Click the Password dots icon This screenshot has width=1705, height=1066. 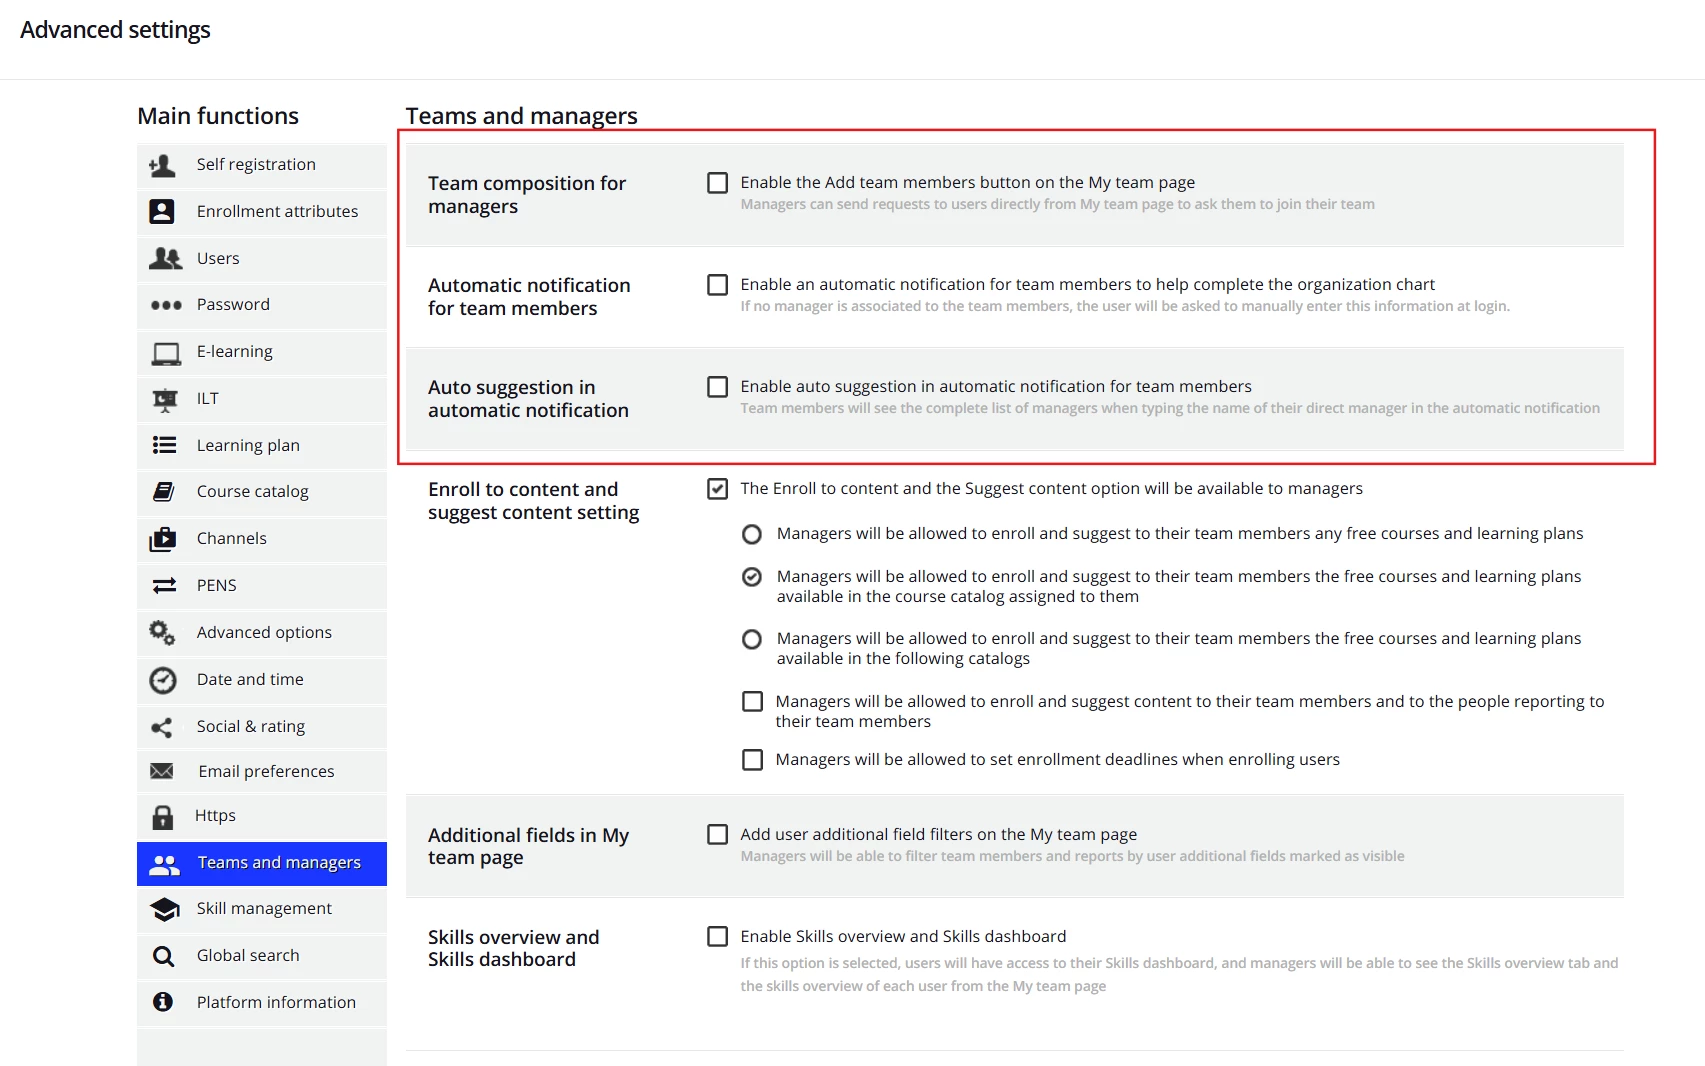[x=165, y=305]
